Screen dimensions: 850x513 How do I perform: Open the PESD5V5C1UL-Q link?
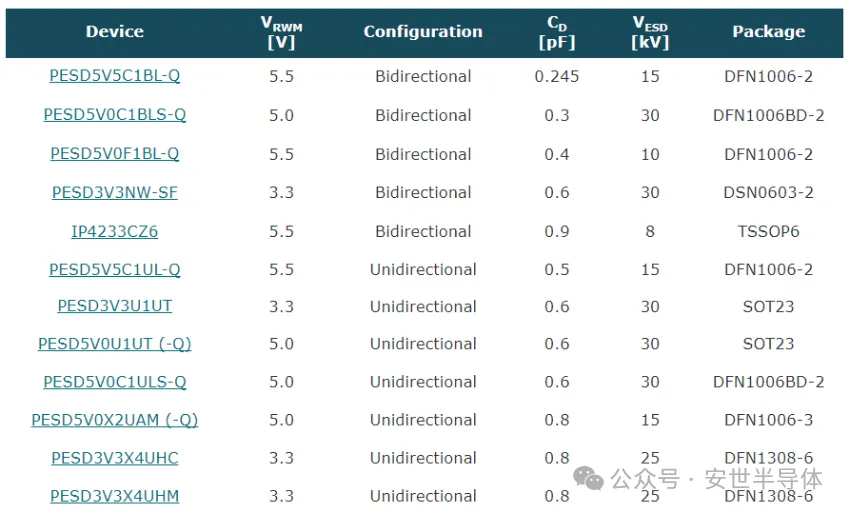115,269
